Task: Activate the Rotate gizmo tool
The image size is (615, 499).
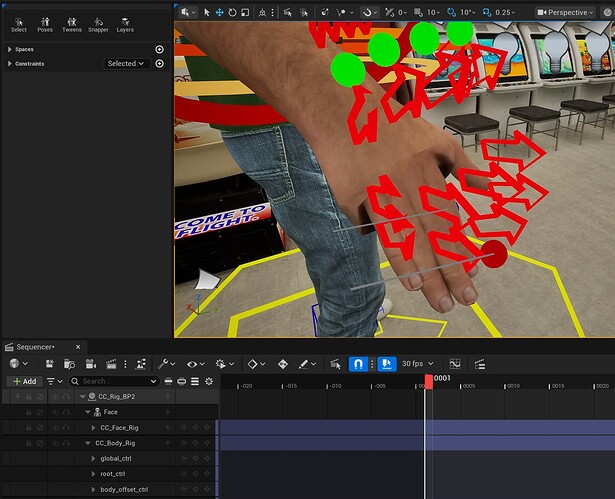Action: click(x=233, y=13)
